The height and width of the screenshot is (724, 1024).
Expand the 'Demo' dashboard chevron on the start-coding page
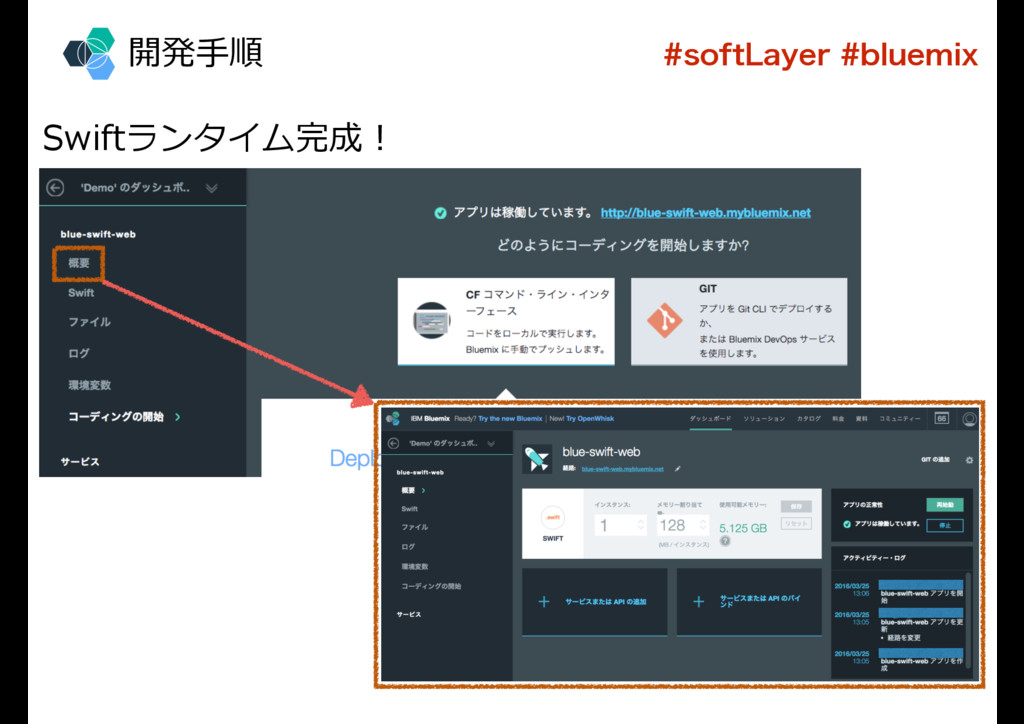(x=211, y=188)
